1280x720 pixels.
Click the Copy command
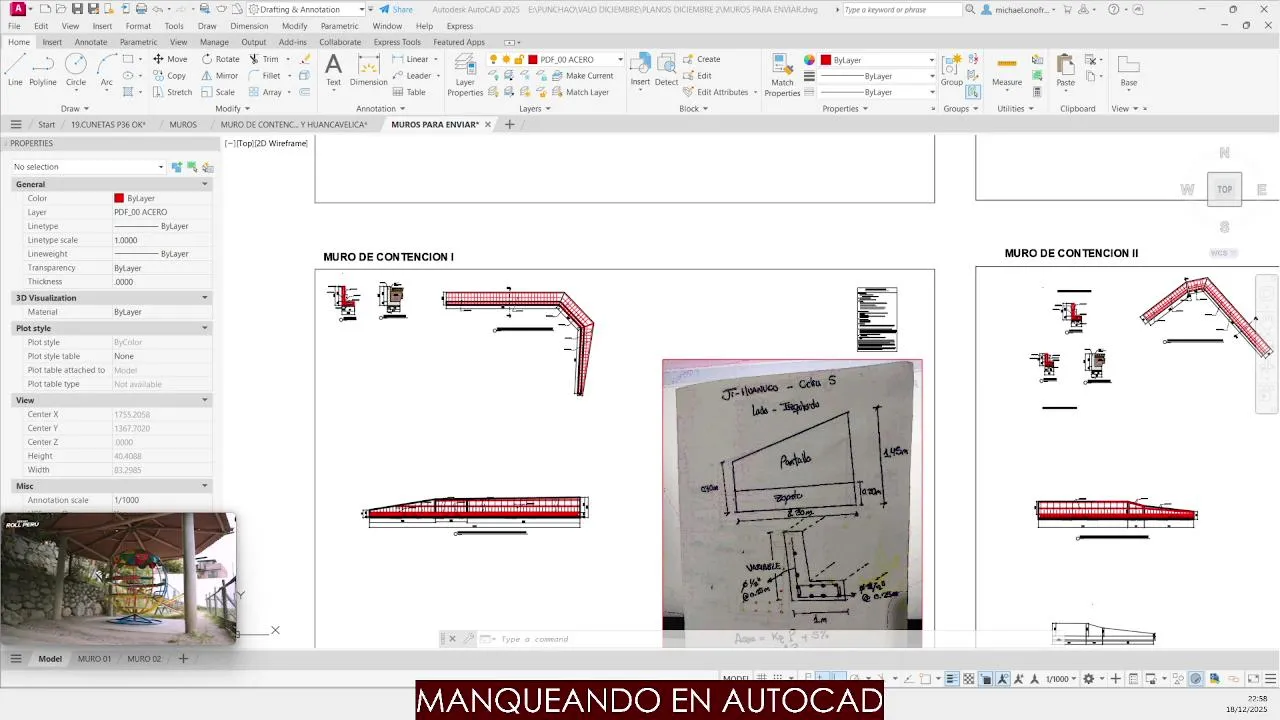click(169, 75)
